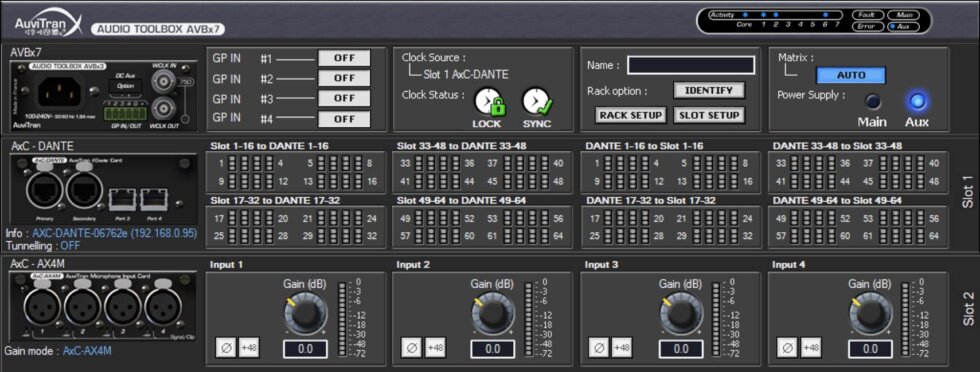Click the clock LOCK status icon

coord(489,103)
